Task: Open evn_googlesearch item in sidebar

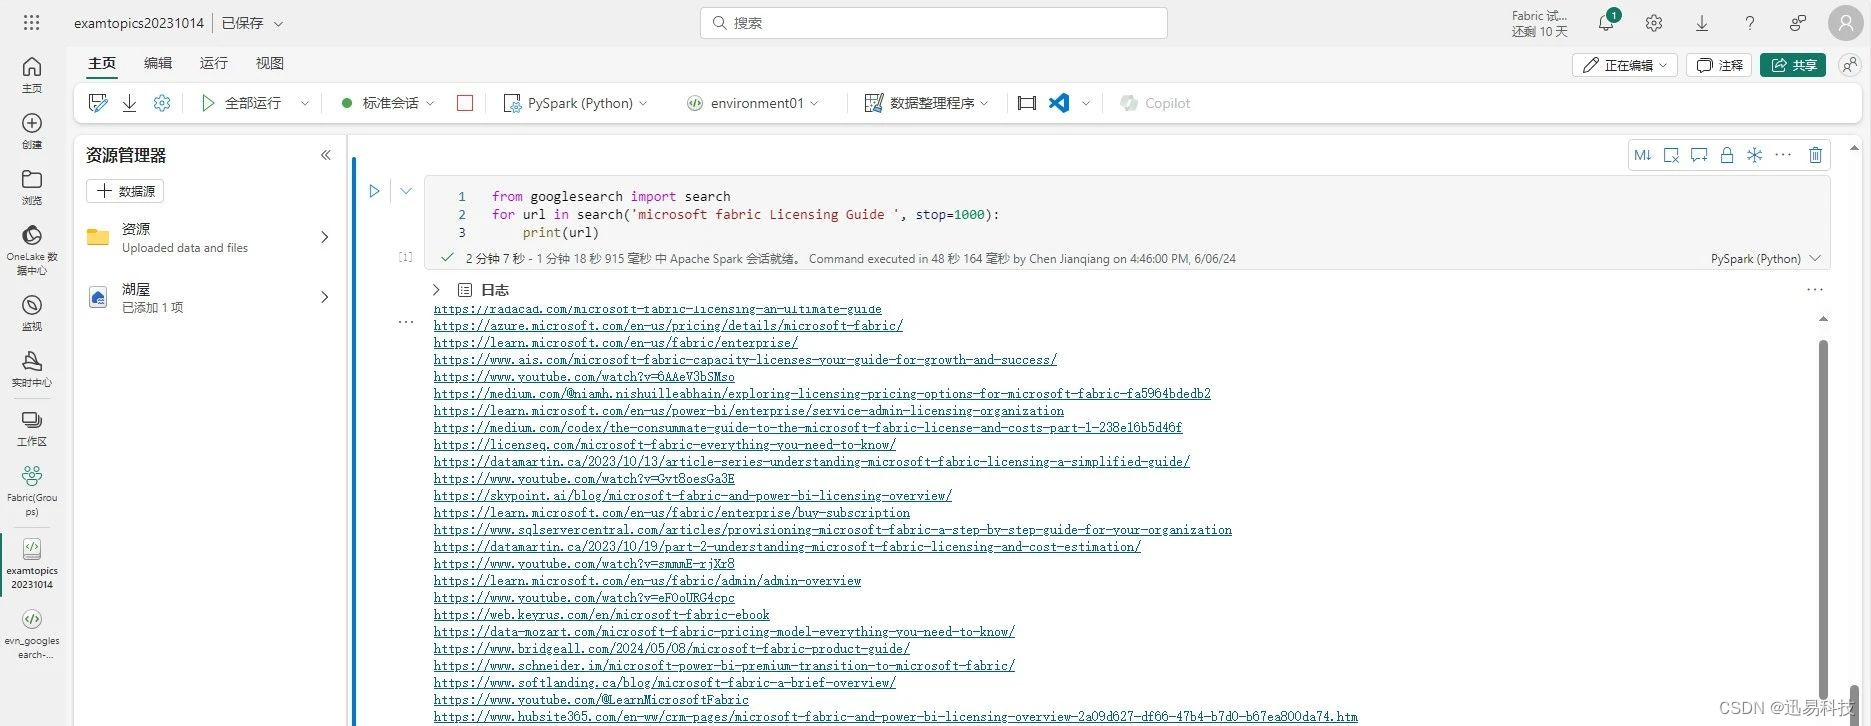Action: pos(32,634)
